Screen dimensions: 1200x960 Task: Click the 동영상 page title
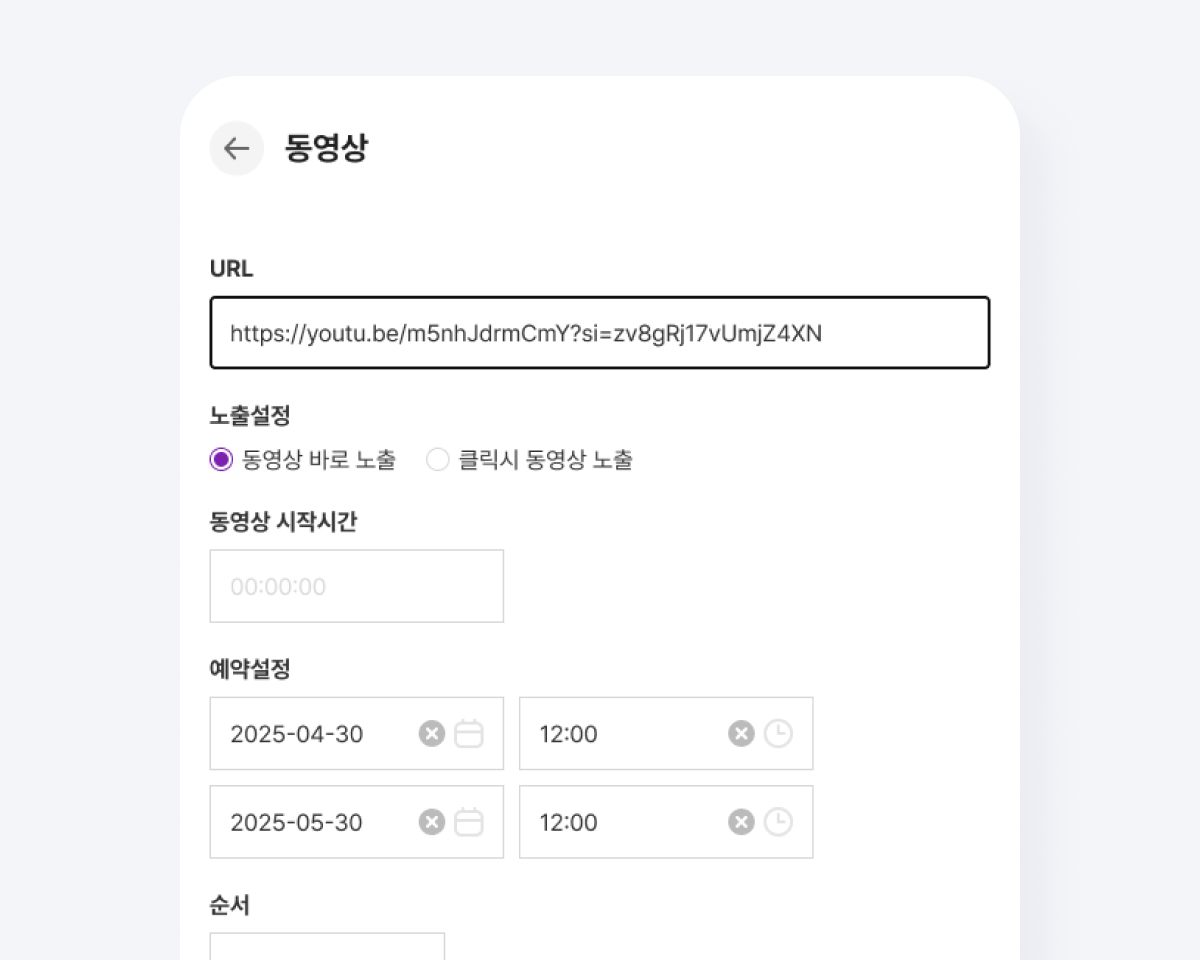pos(327,148)
